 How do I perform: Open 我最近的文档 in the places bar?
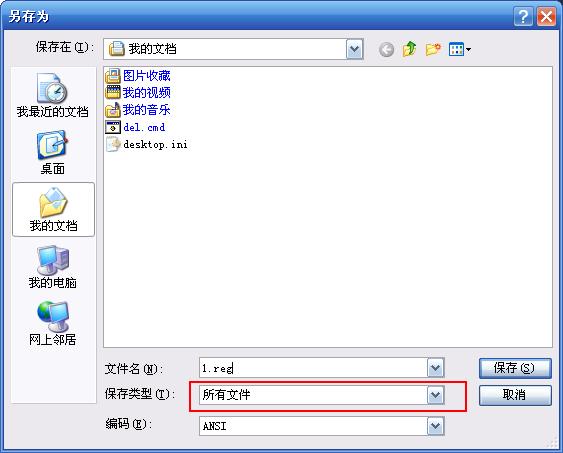(52, 95)
